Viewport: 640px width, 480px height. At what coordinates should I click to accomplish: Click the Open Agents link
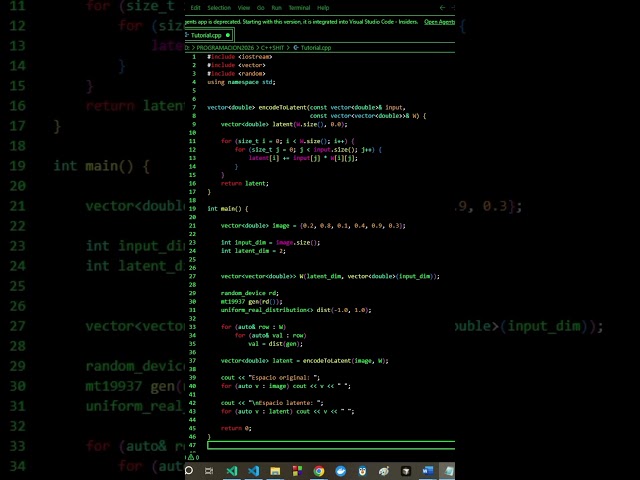click(x=439, y=22)
